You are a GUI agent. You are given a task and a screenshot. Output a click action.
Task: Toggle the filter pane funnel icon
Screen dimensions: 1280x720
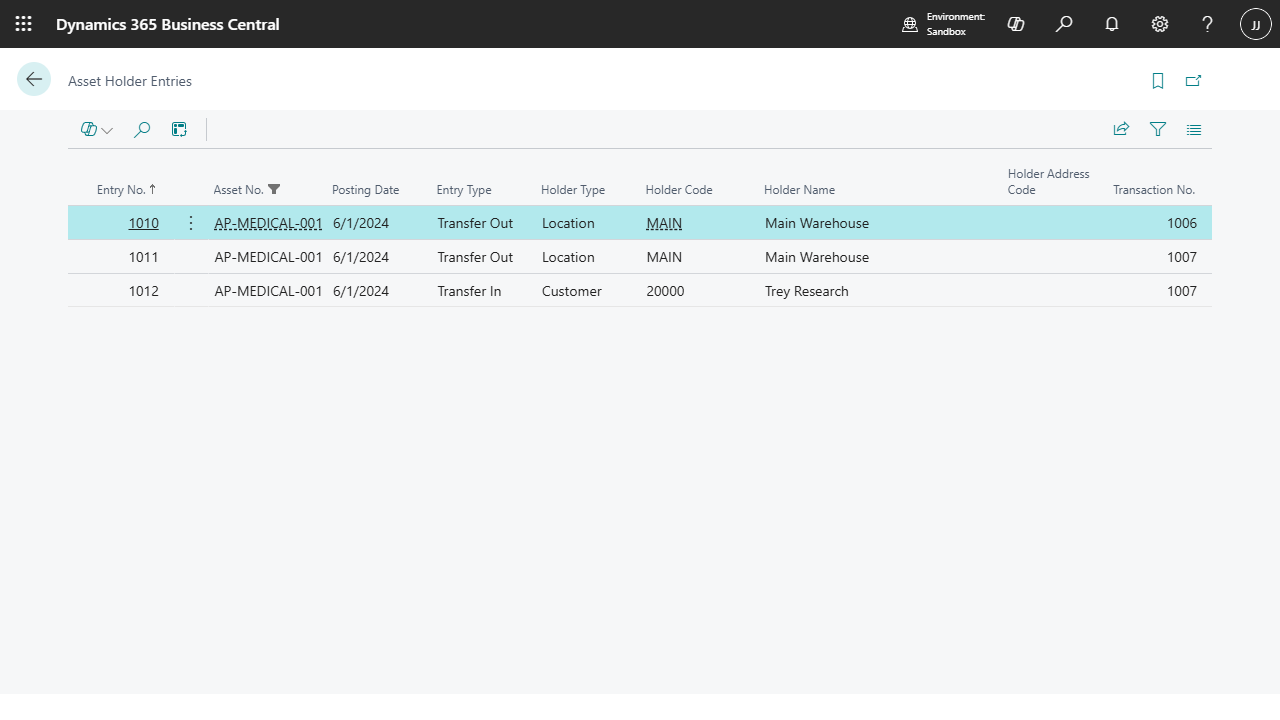click(x=1158, y=129)
